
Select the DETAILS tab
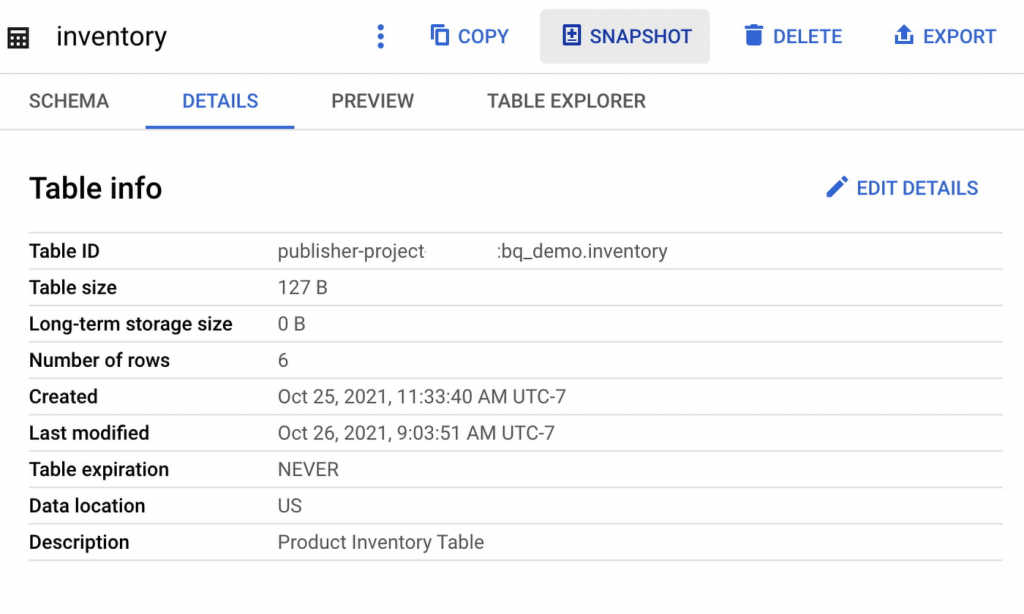click(x=220, y=101)
